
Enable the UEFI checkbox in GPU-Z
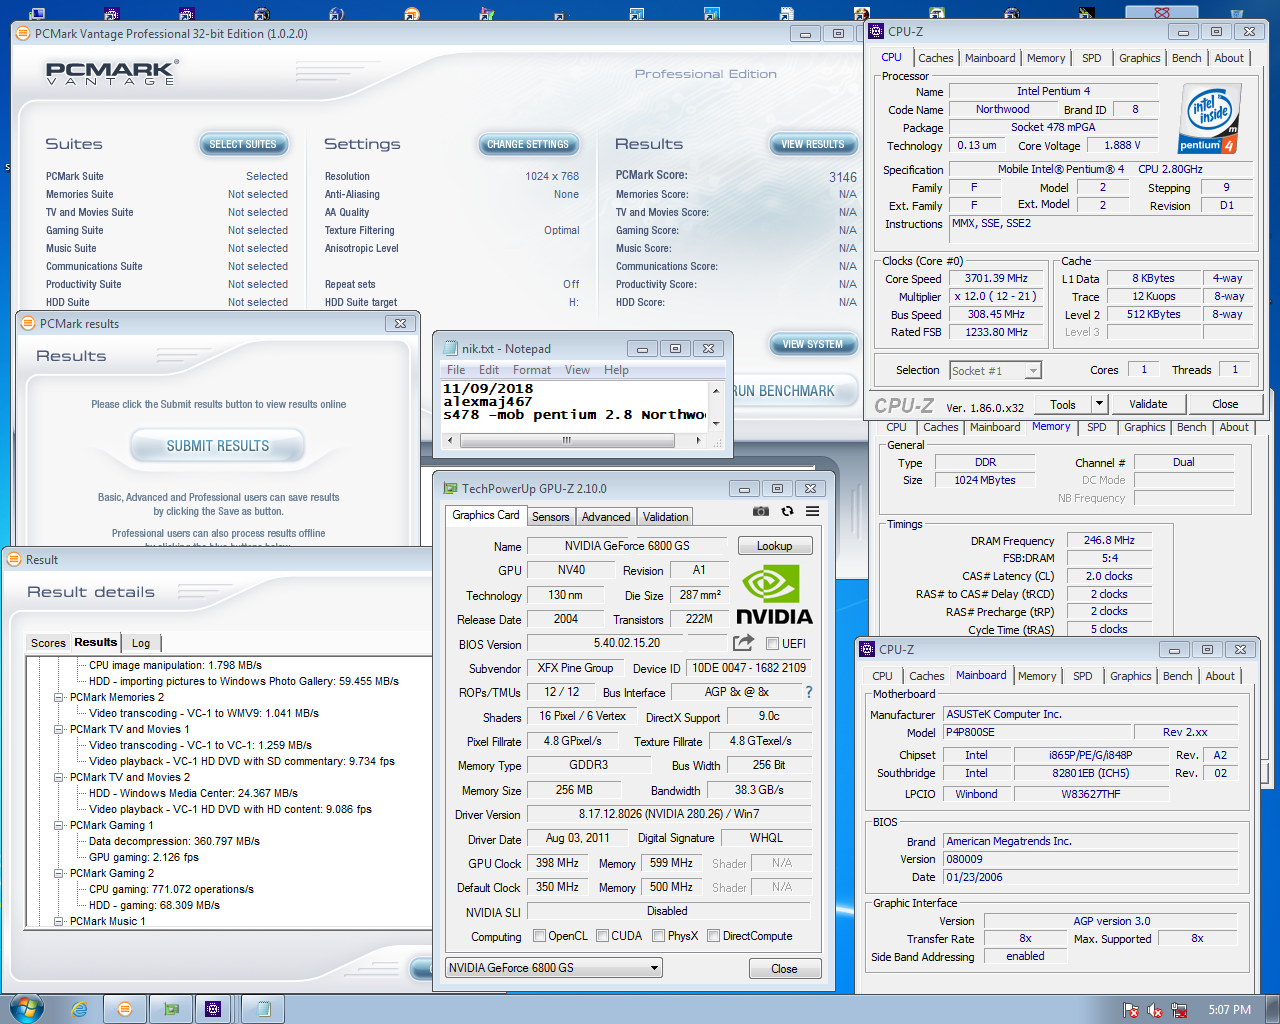772,643
